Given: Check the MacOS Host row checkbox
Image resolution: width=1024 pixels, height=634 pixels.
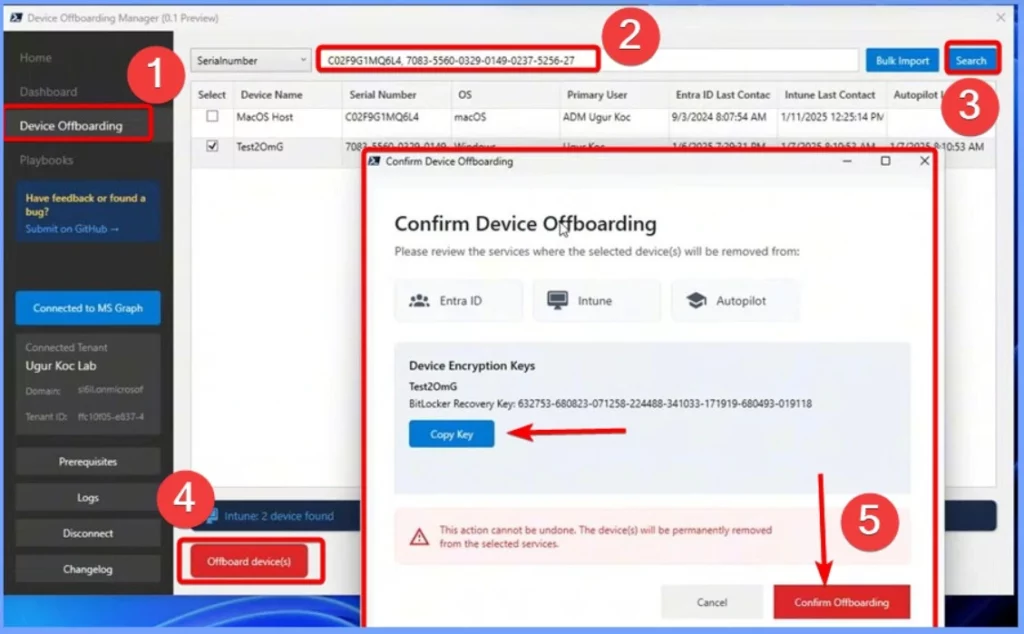Looking at the screenshot, I should tap(212, 116).
